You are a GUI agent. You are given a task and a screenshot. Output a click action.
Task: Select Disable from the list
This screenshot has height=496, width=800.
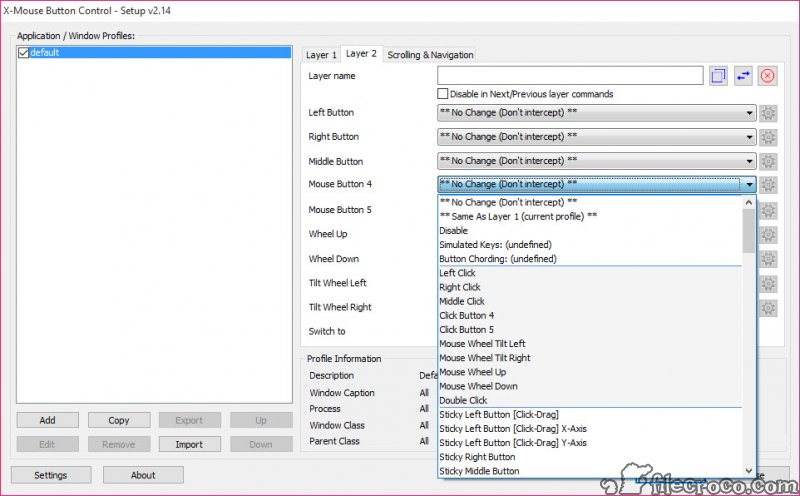pos(590,231)
